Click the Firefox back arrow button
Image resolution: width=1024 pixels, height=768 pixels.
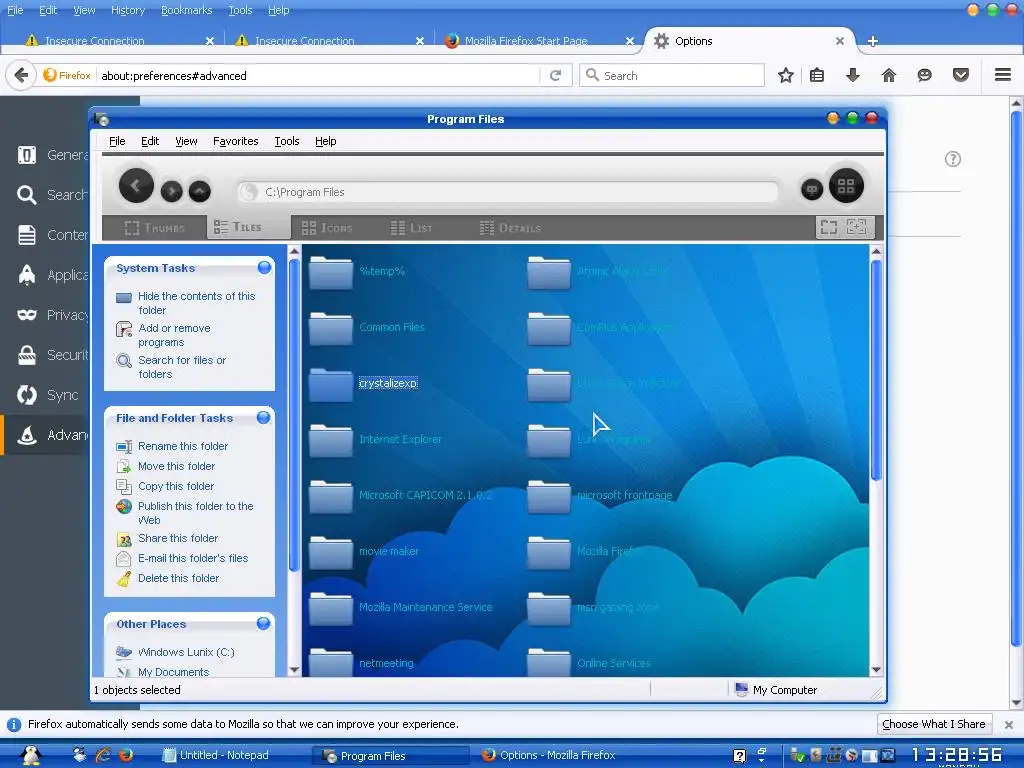coord(21,76)
